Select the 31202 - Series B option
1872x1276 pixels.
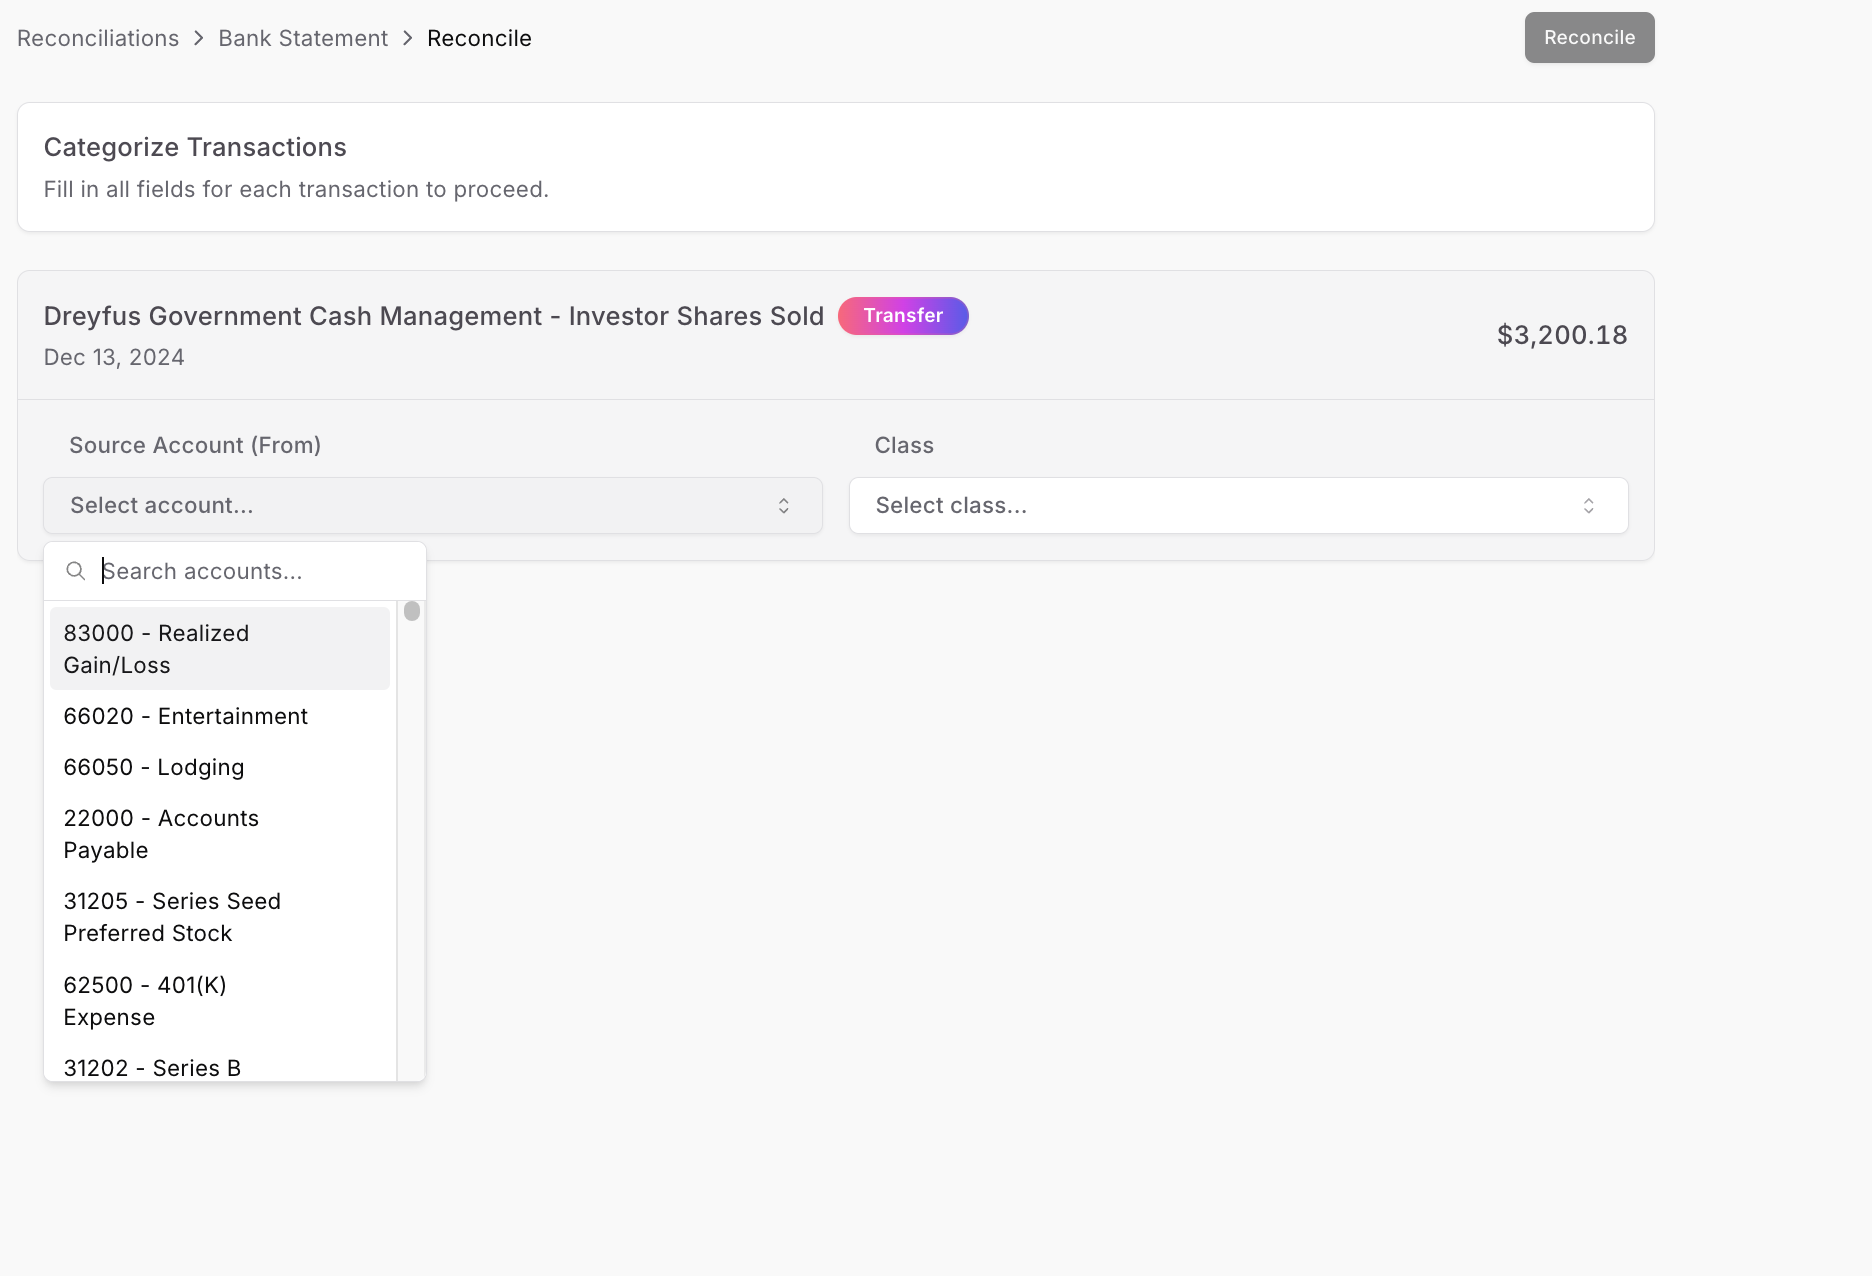[220, 1066]
